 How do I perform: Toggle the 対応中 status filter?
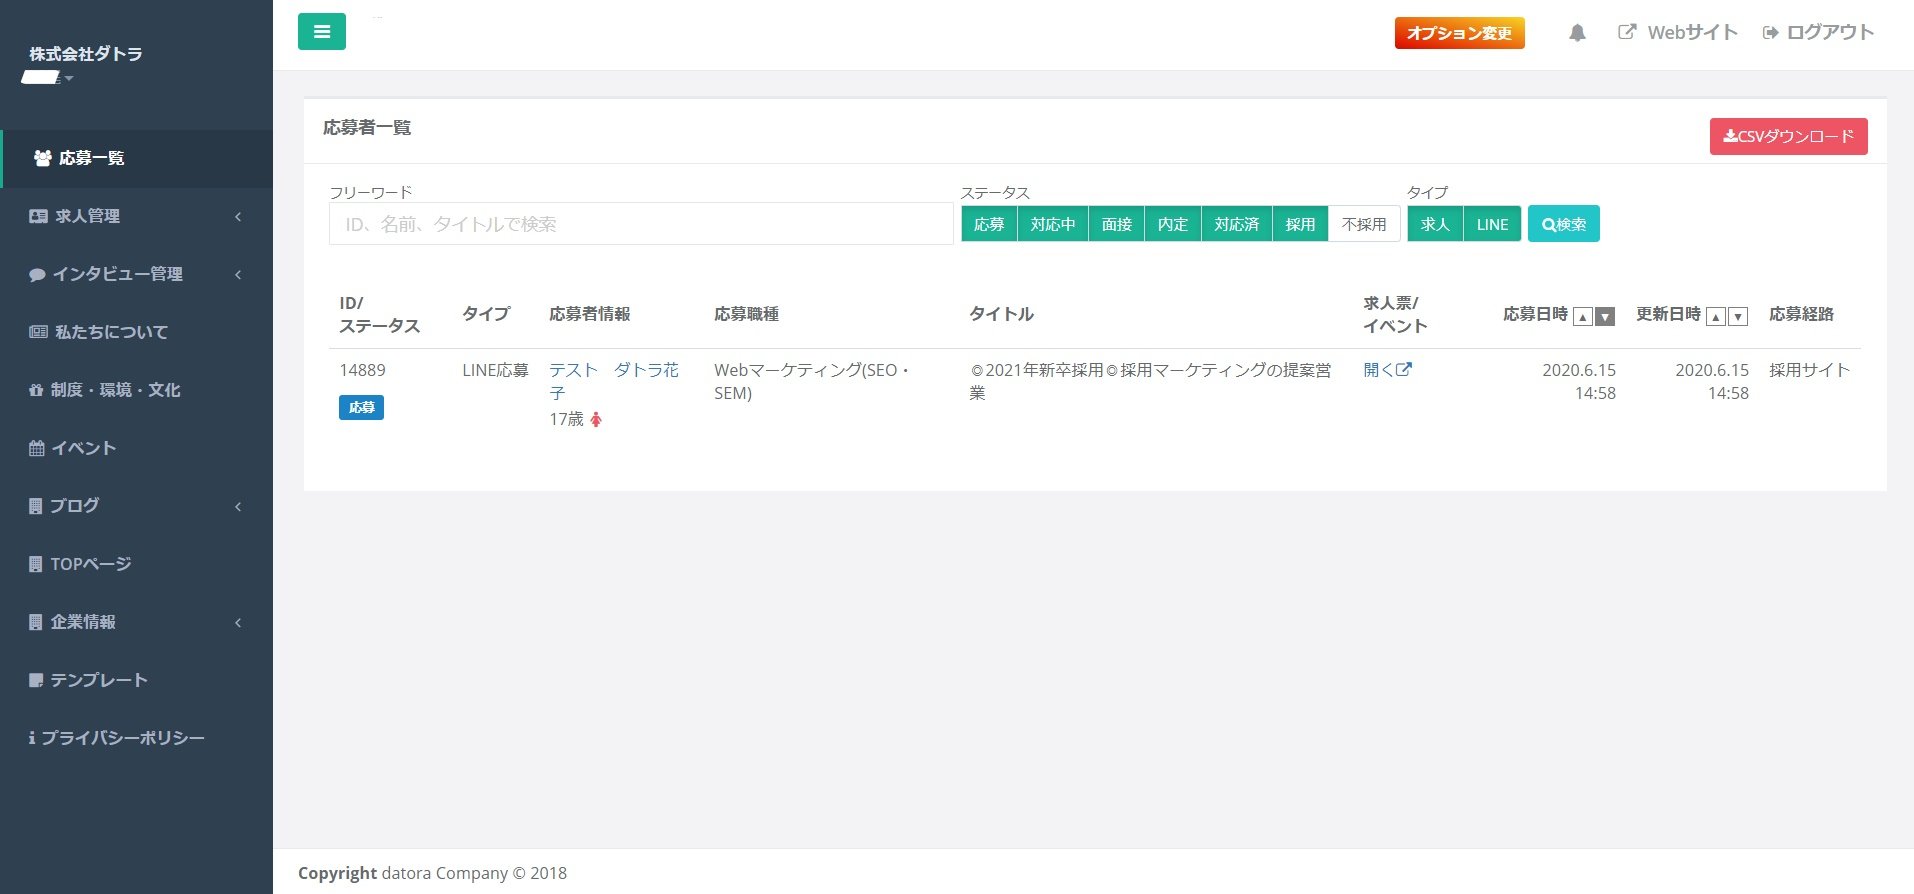pos(1053,224)
